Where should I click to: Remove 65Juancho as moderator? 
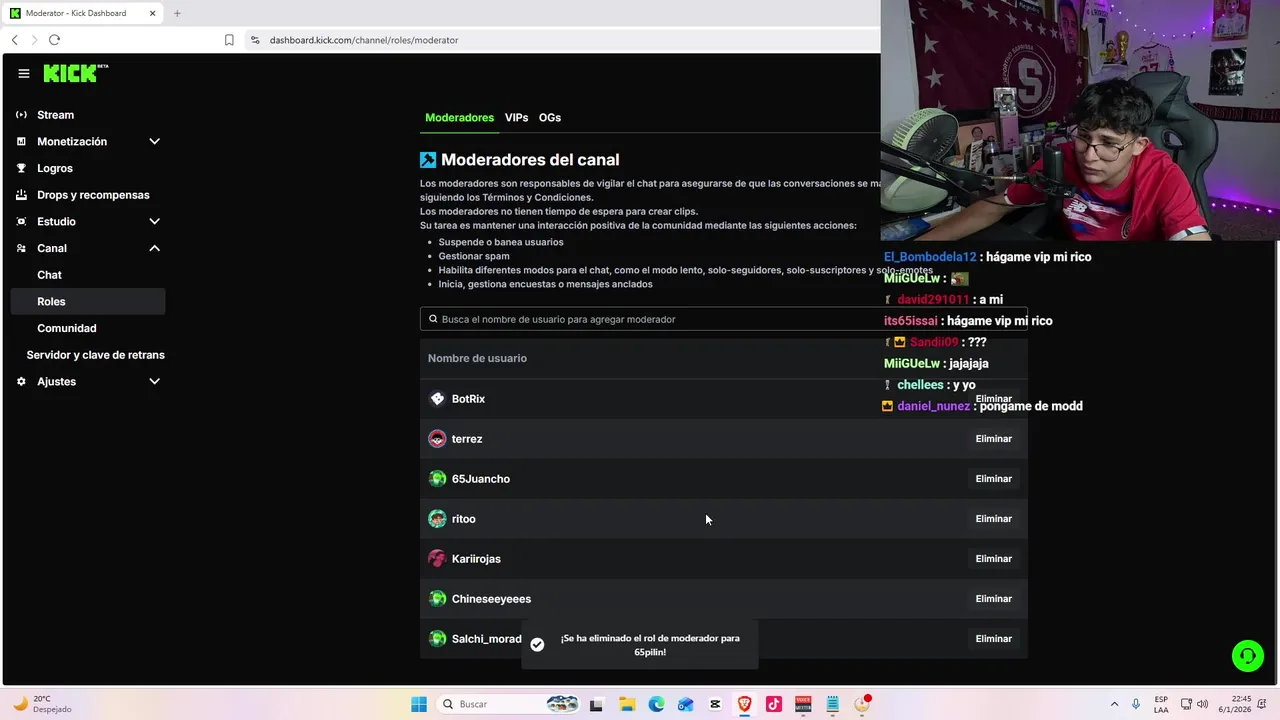pos(993,478)
